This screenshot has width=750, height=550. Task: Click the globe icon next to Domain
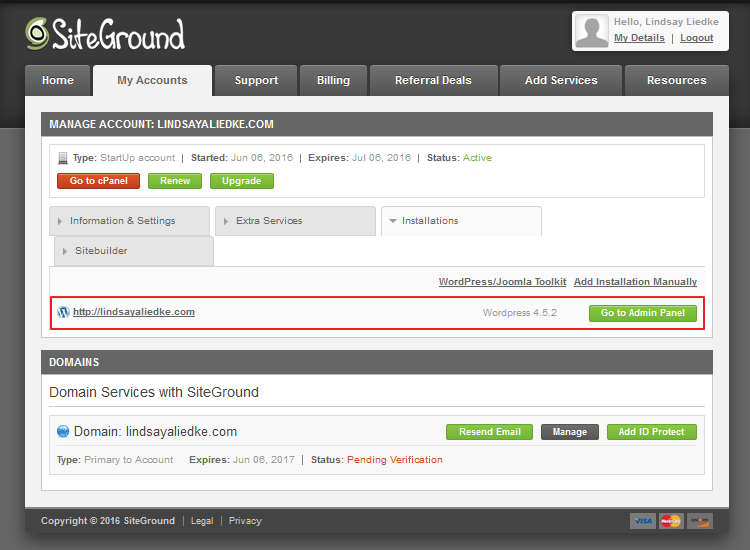click(x=63, y=431)
